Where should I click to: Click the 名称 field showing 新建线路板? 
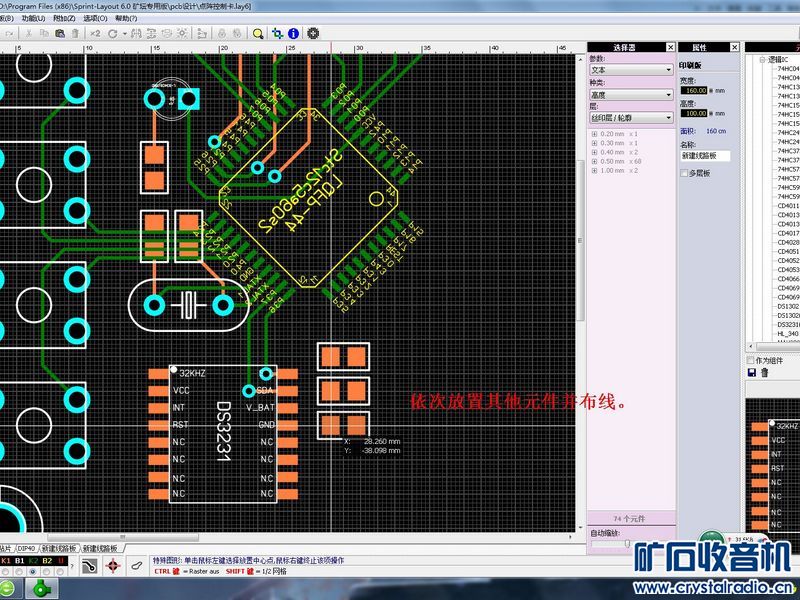705,156
